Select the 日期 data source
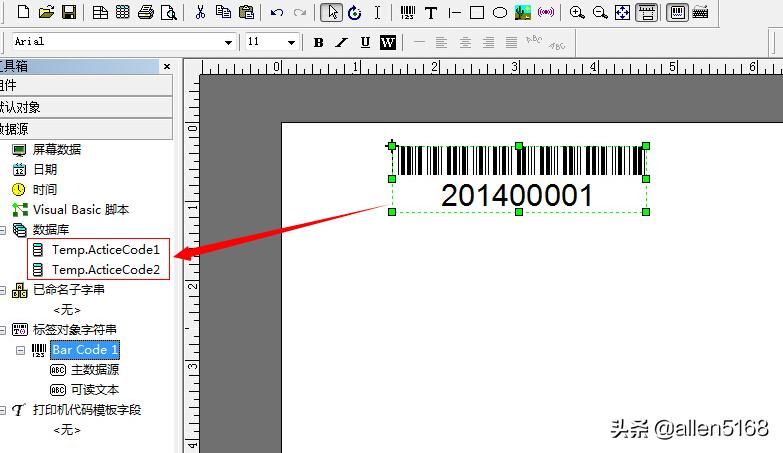This screenshot has width=783, height=453. [x=45, y=169]
